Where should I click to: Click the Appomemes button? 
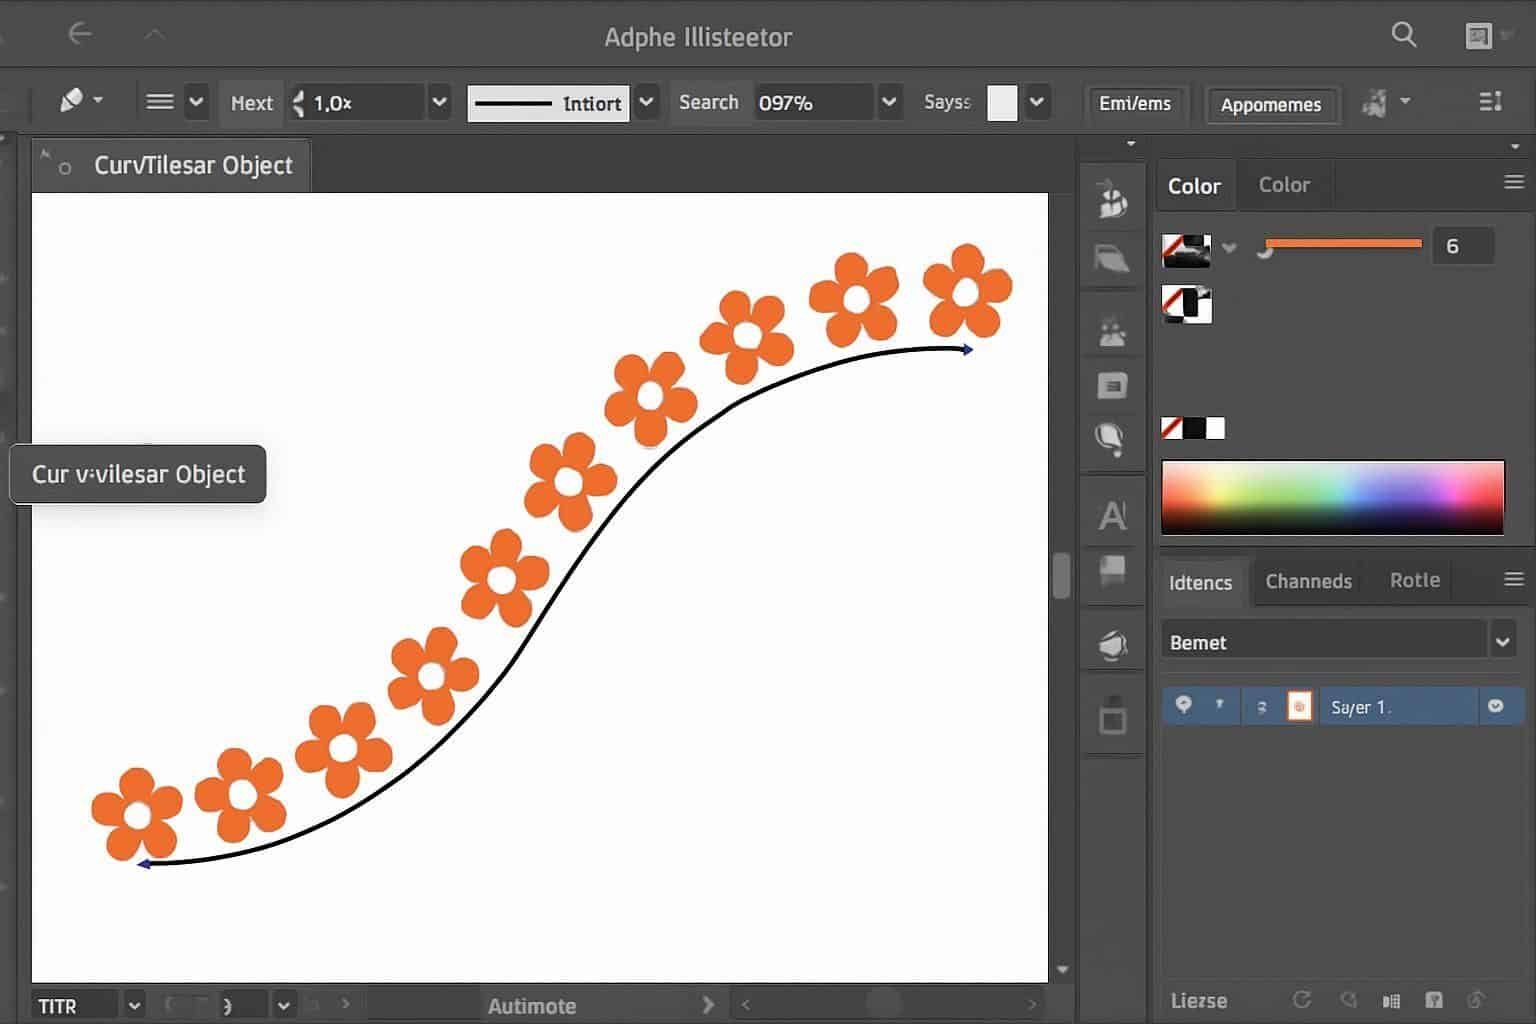point(1270,105)
